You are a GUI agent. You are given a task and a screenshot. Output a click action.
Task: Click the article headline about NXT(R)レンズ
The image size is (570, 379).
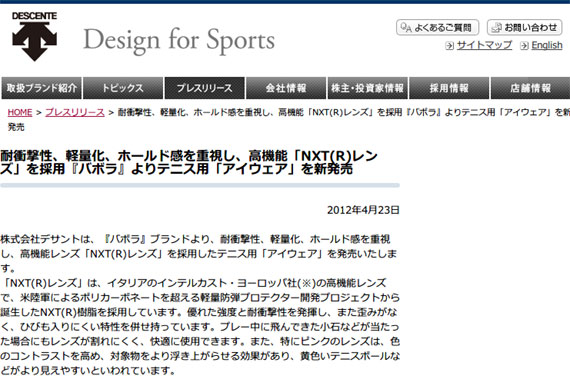point(189,162)
